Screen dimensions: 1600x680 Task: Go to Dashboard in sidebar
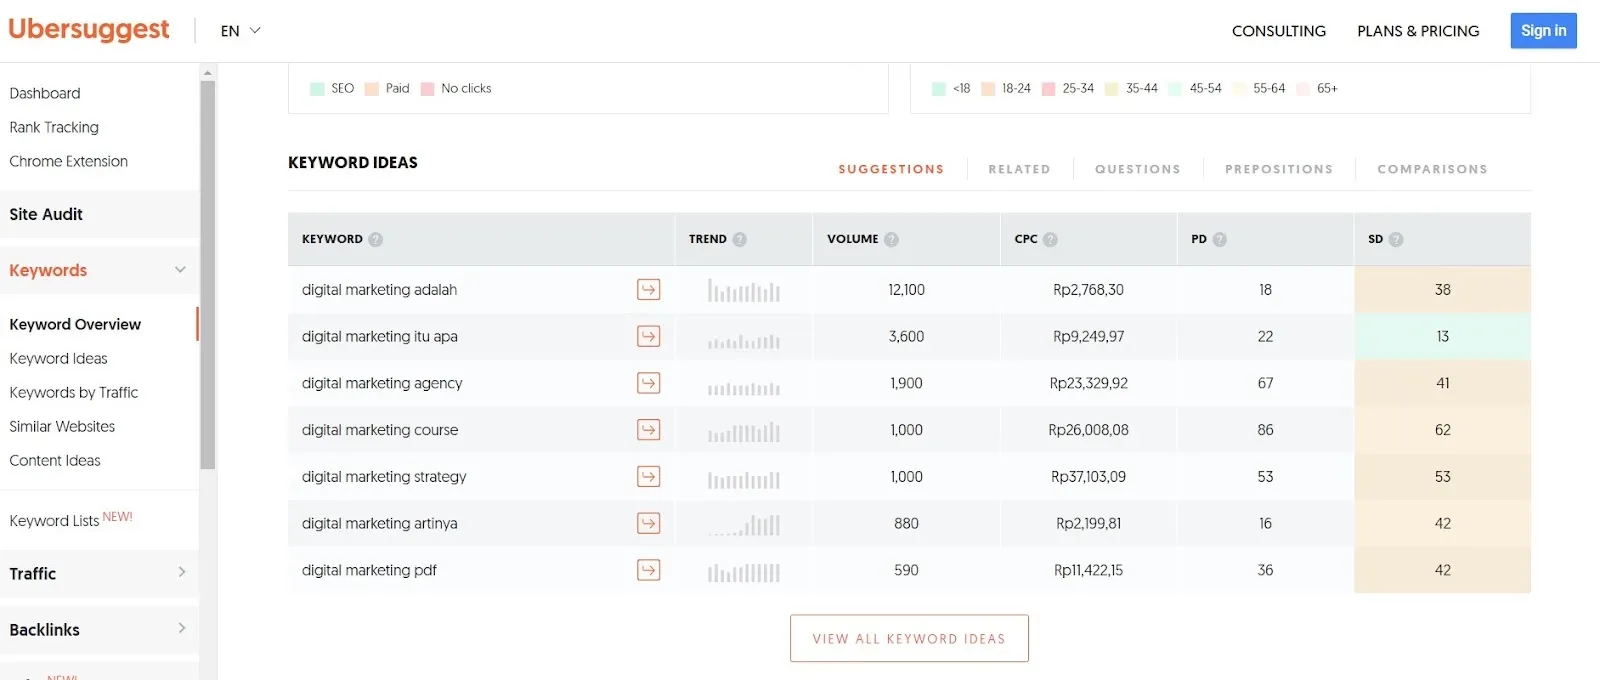(45, 93)
